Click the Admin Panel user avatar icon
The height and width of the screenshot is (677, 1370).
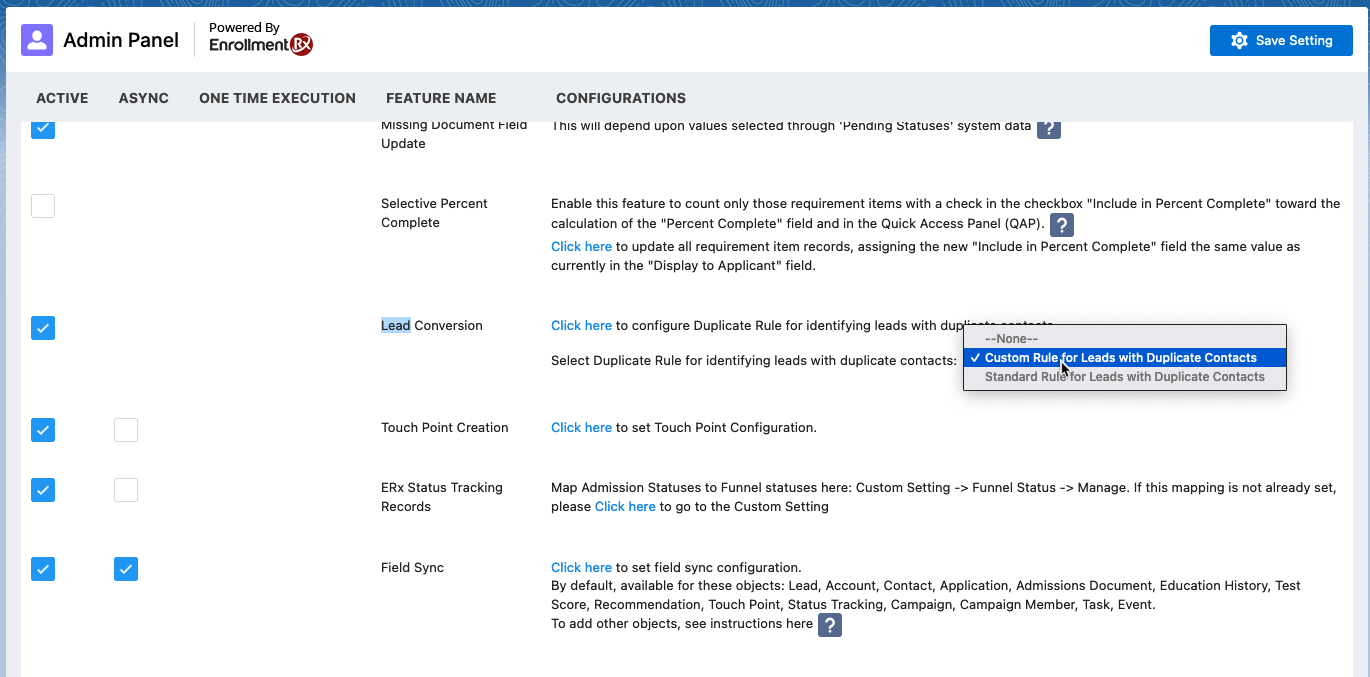(37, 40)
